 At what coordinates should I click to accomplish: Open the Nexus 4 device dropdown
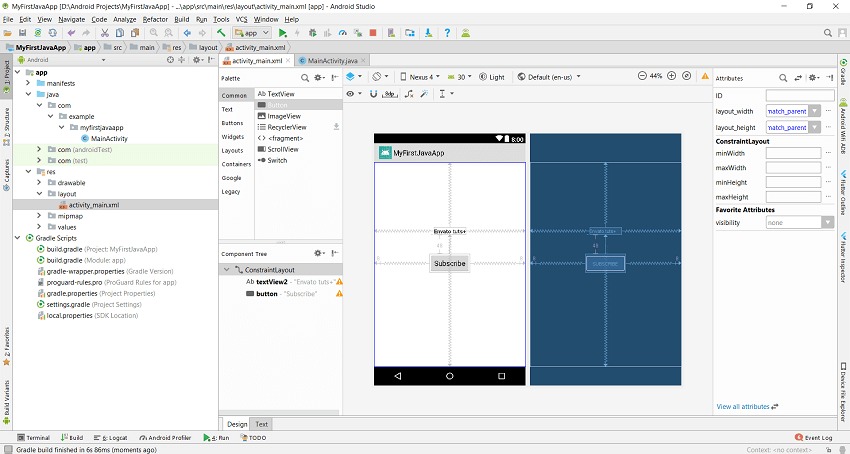[x=420, y=76]
